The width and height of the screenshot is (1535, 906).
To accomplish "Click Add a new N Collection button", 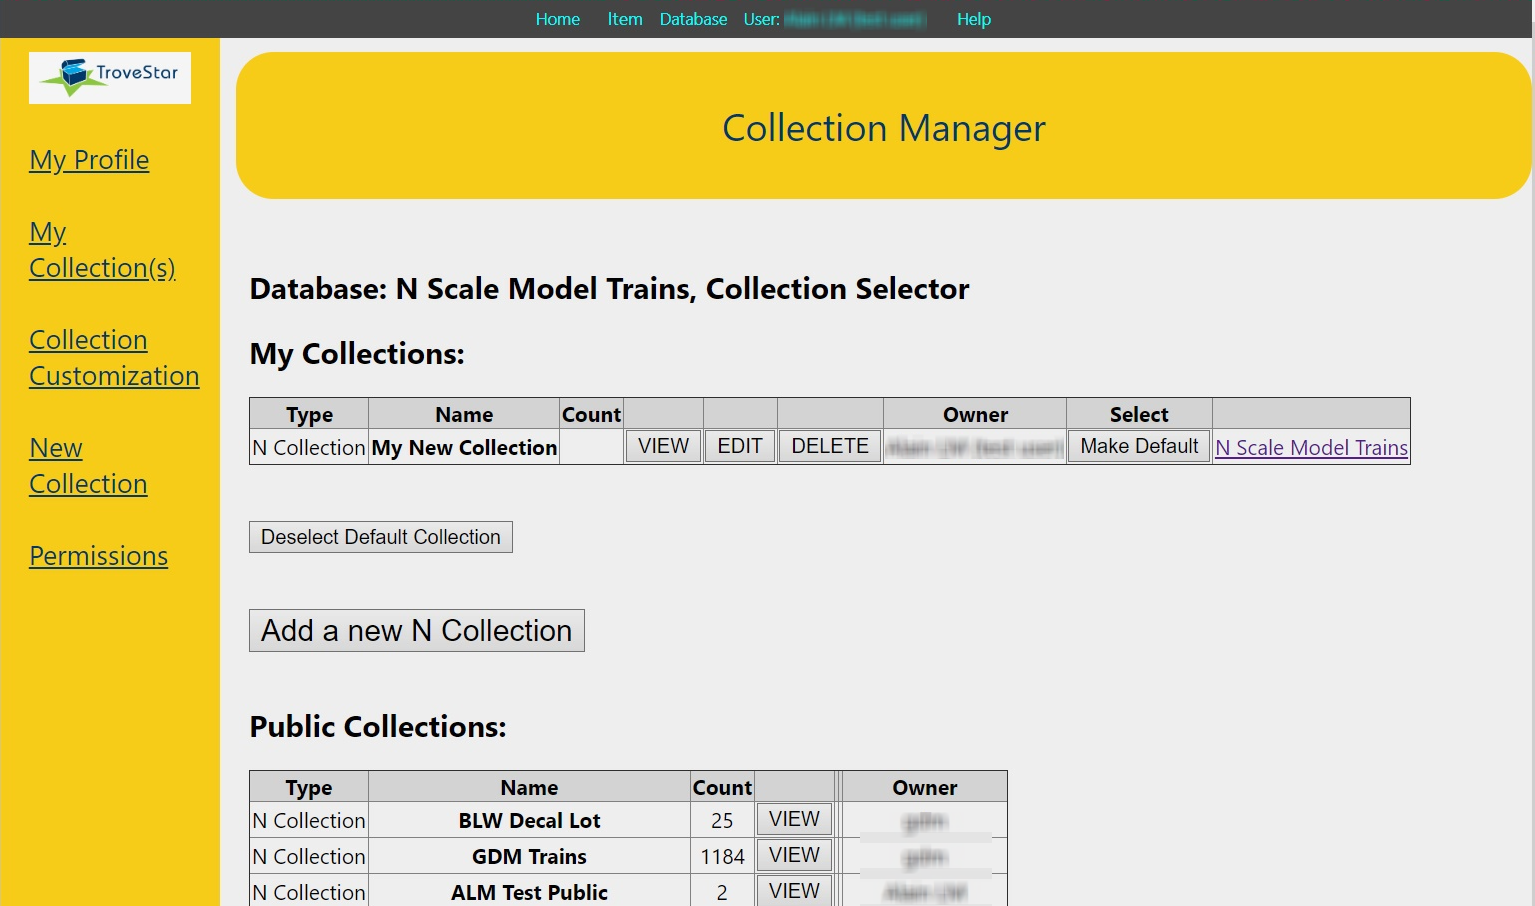I will pyautogui.click(x=417, y=631).
